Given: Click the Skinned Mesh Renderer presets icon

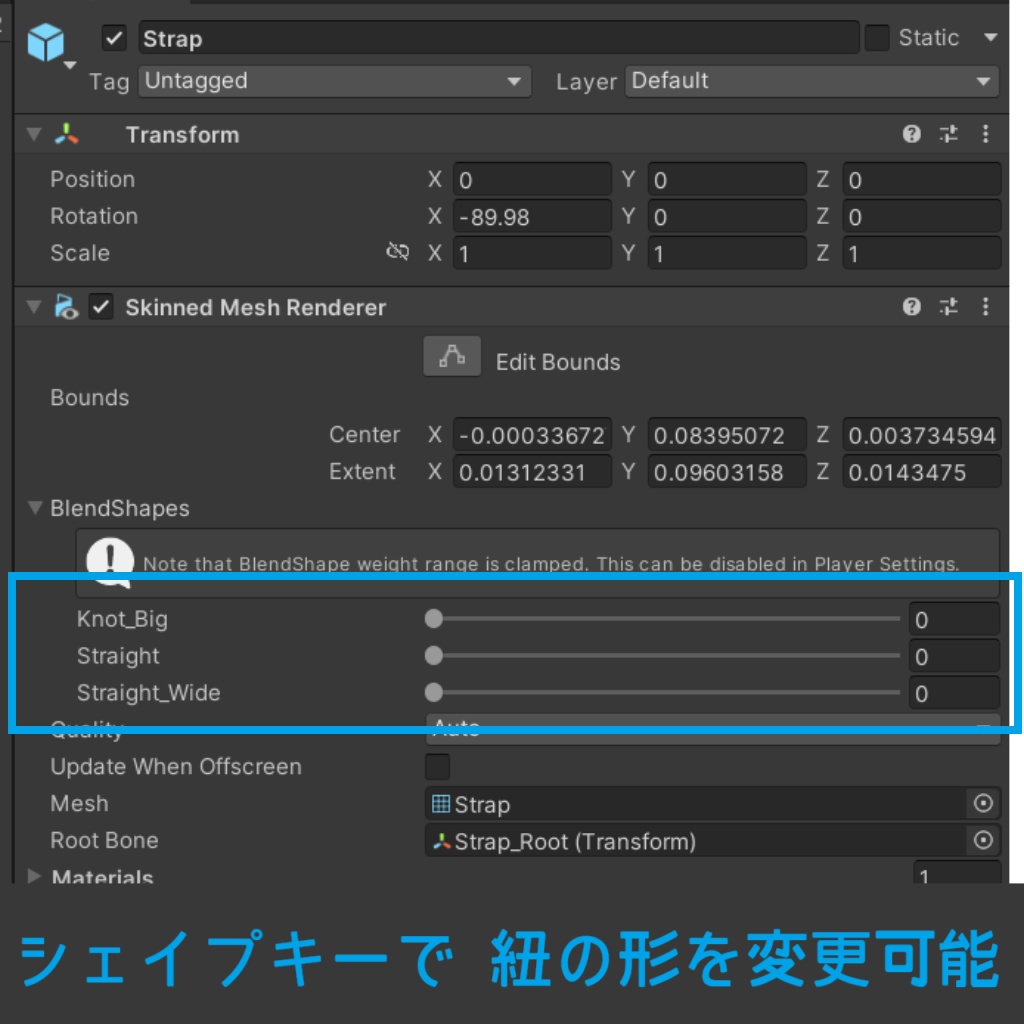Looking at the screenshot, I should [x=948, y=307].
